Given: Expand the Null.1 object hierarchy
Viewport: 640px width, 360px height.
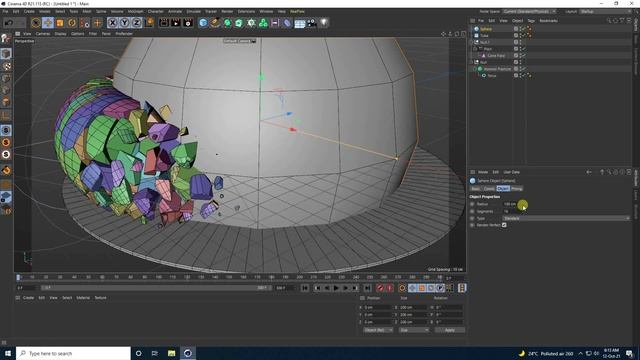Looking at the screenshot, I should coord(471,42).
